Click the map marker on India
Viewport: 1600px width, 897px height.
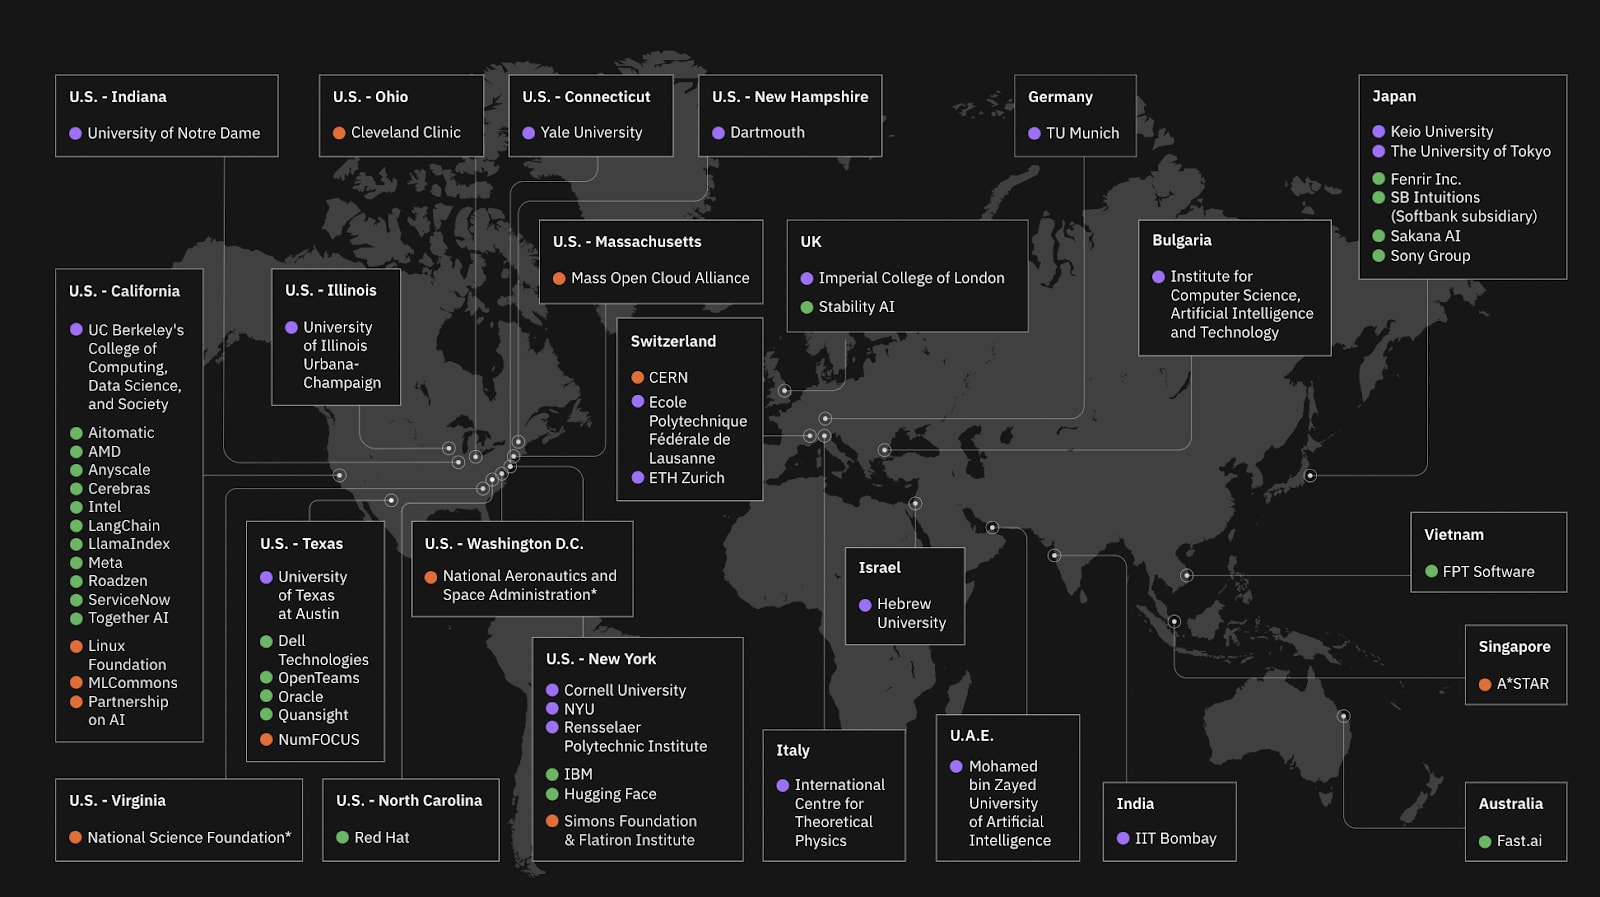[1054, 555]
